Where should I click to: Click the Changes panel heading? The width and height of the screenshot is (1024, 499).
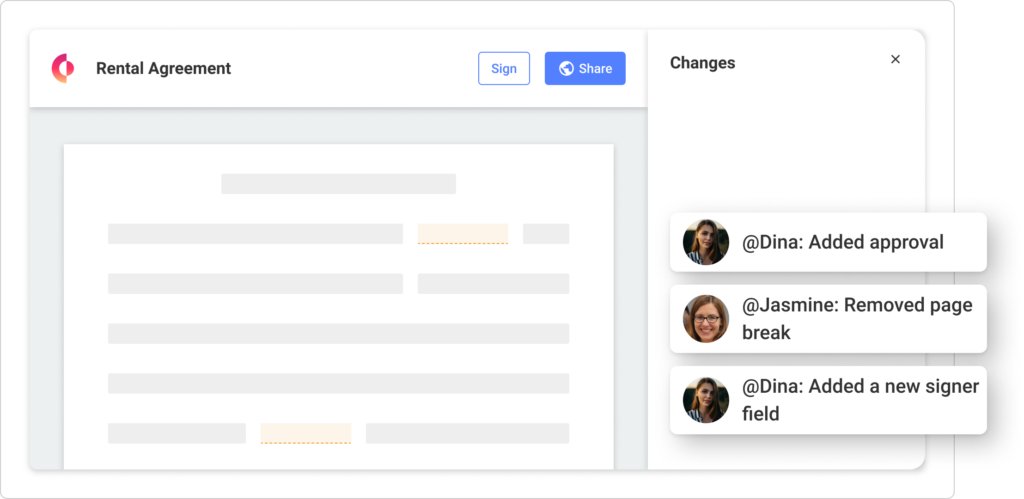[703, 63]
